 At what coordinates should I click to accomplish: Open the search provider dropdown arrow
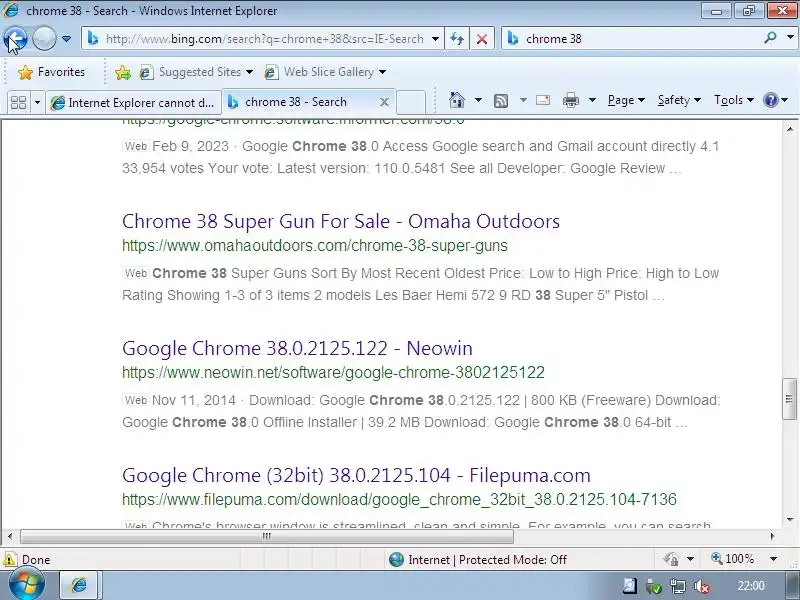(790, 38)
